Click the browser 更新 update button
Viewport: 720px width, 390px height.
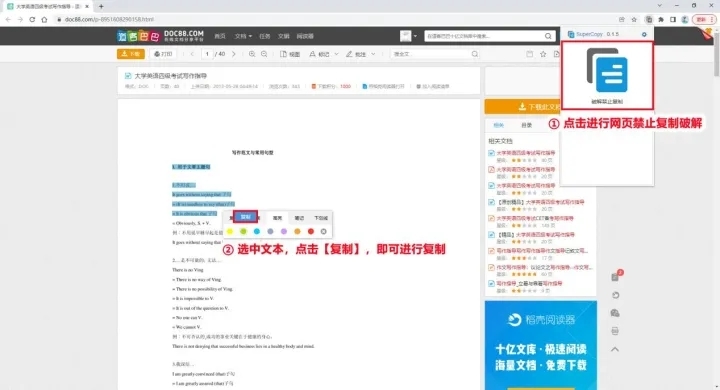pyautogui.click(x=703, y=19)
